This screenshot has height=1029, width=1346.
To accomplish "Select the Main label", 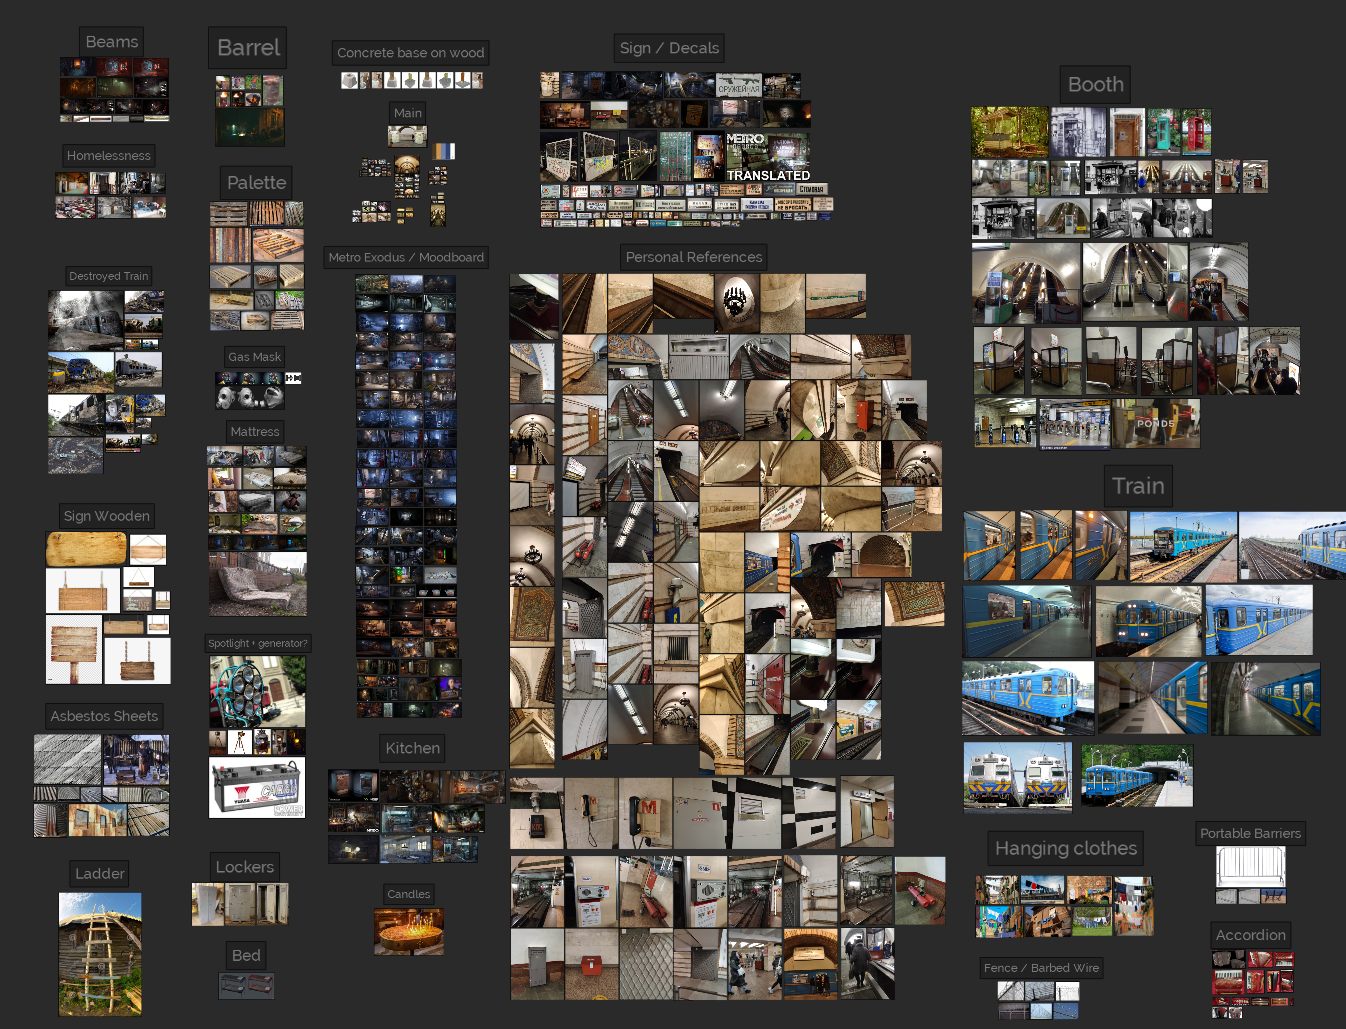I will coord(408,113).
